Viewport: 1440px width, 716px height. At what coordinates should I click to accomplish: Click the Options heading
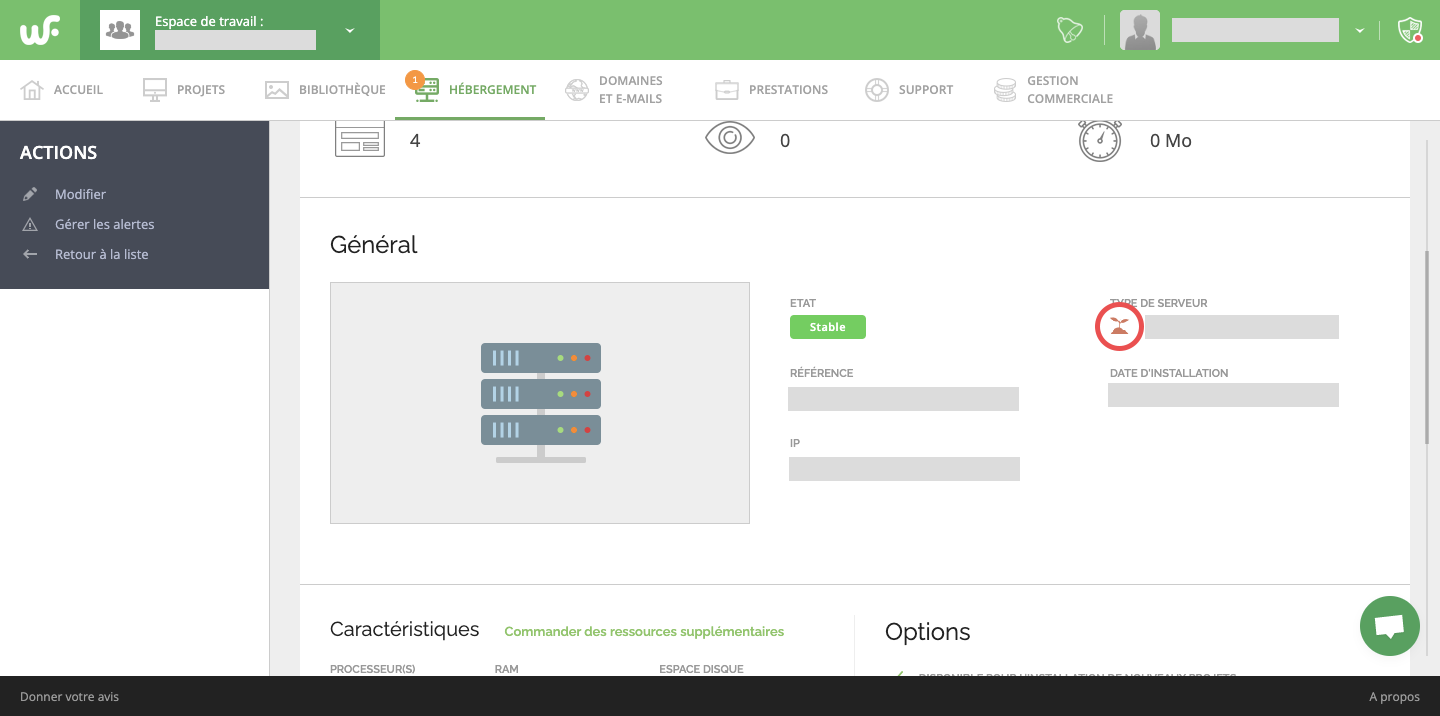[x=928, y=632]
